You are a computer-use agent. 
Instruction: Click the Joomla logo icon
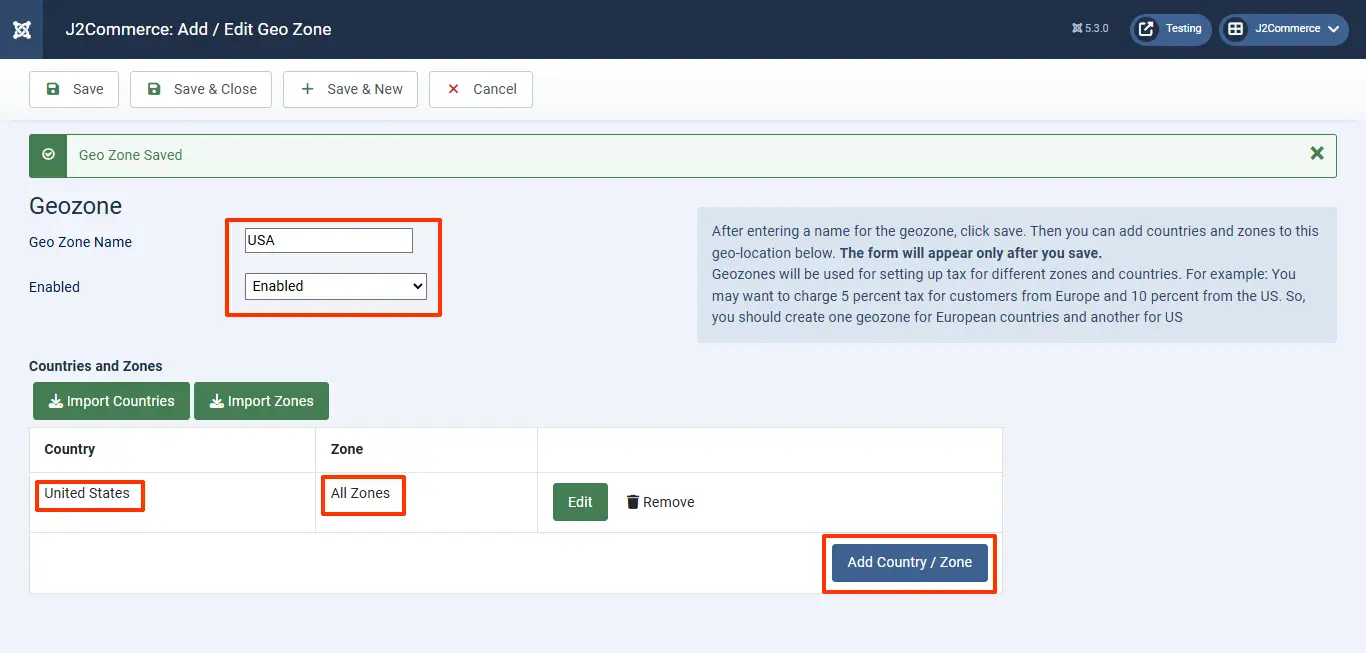tap(21, 29)
